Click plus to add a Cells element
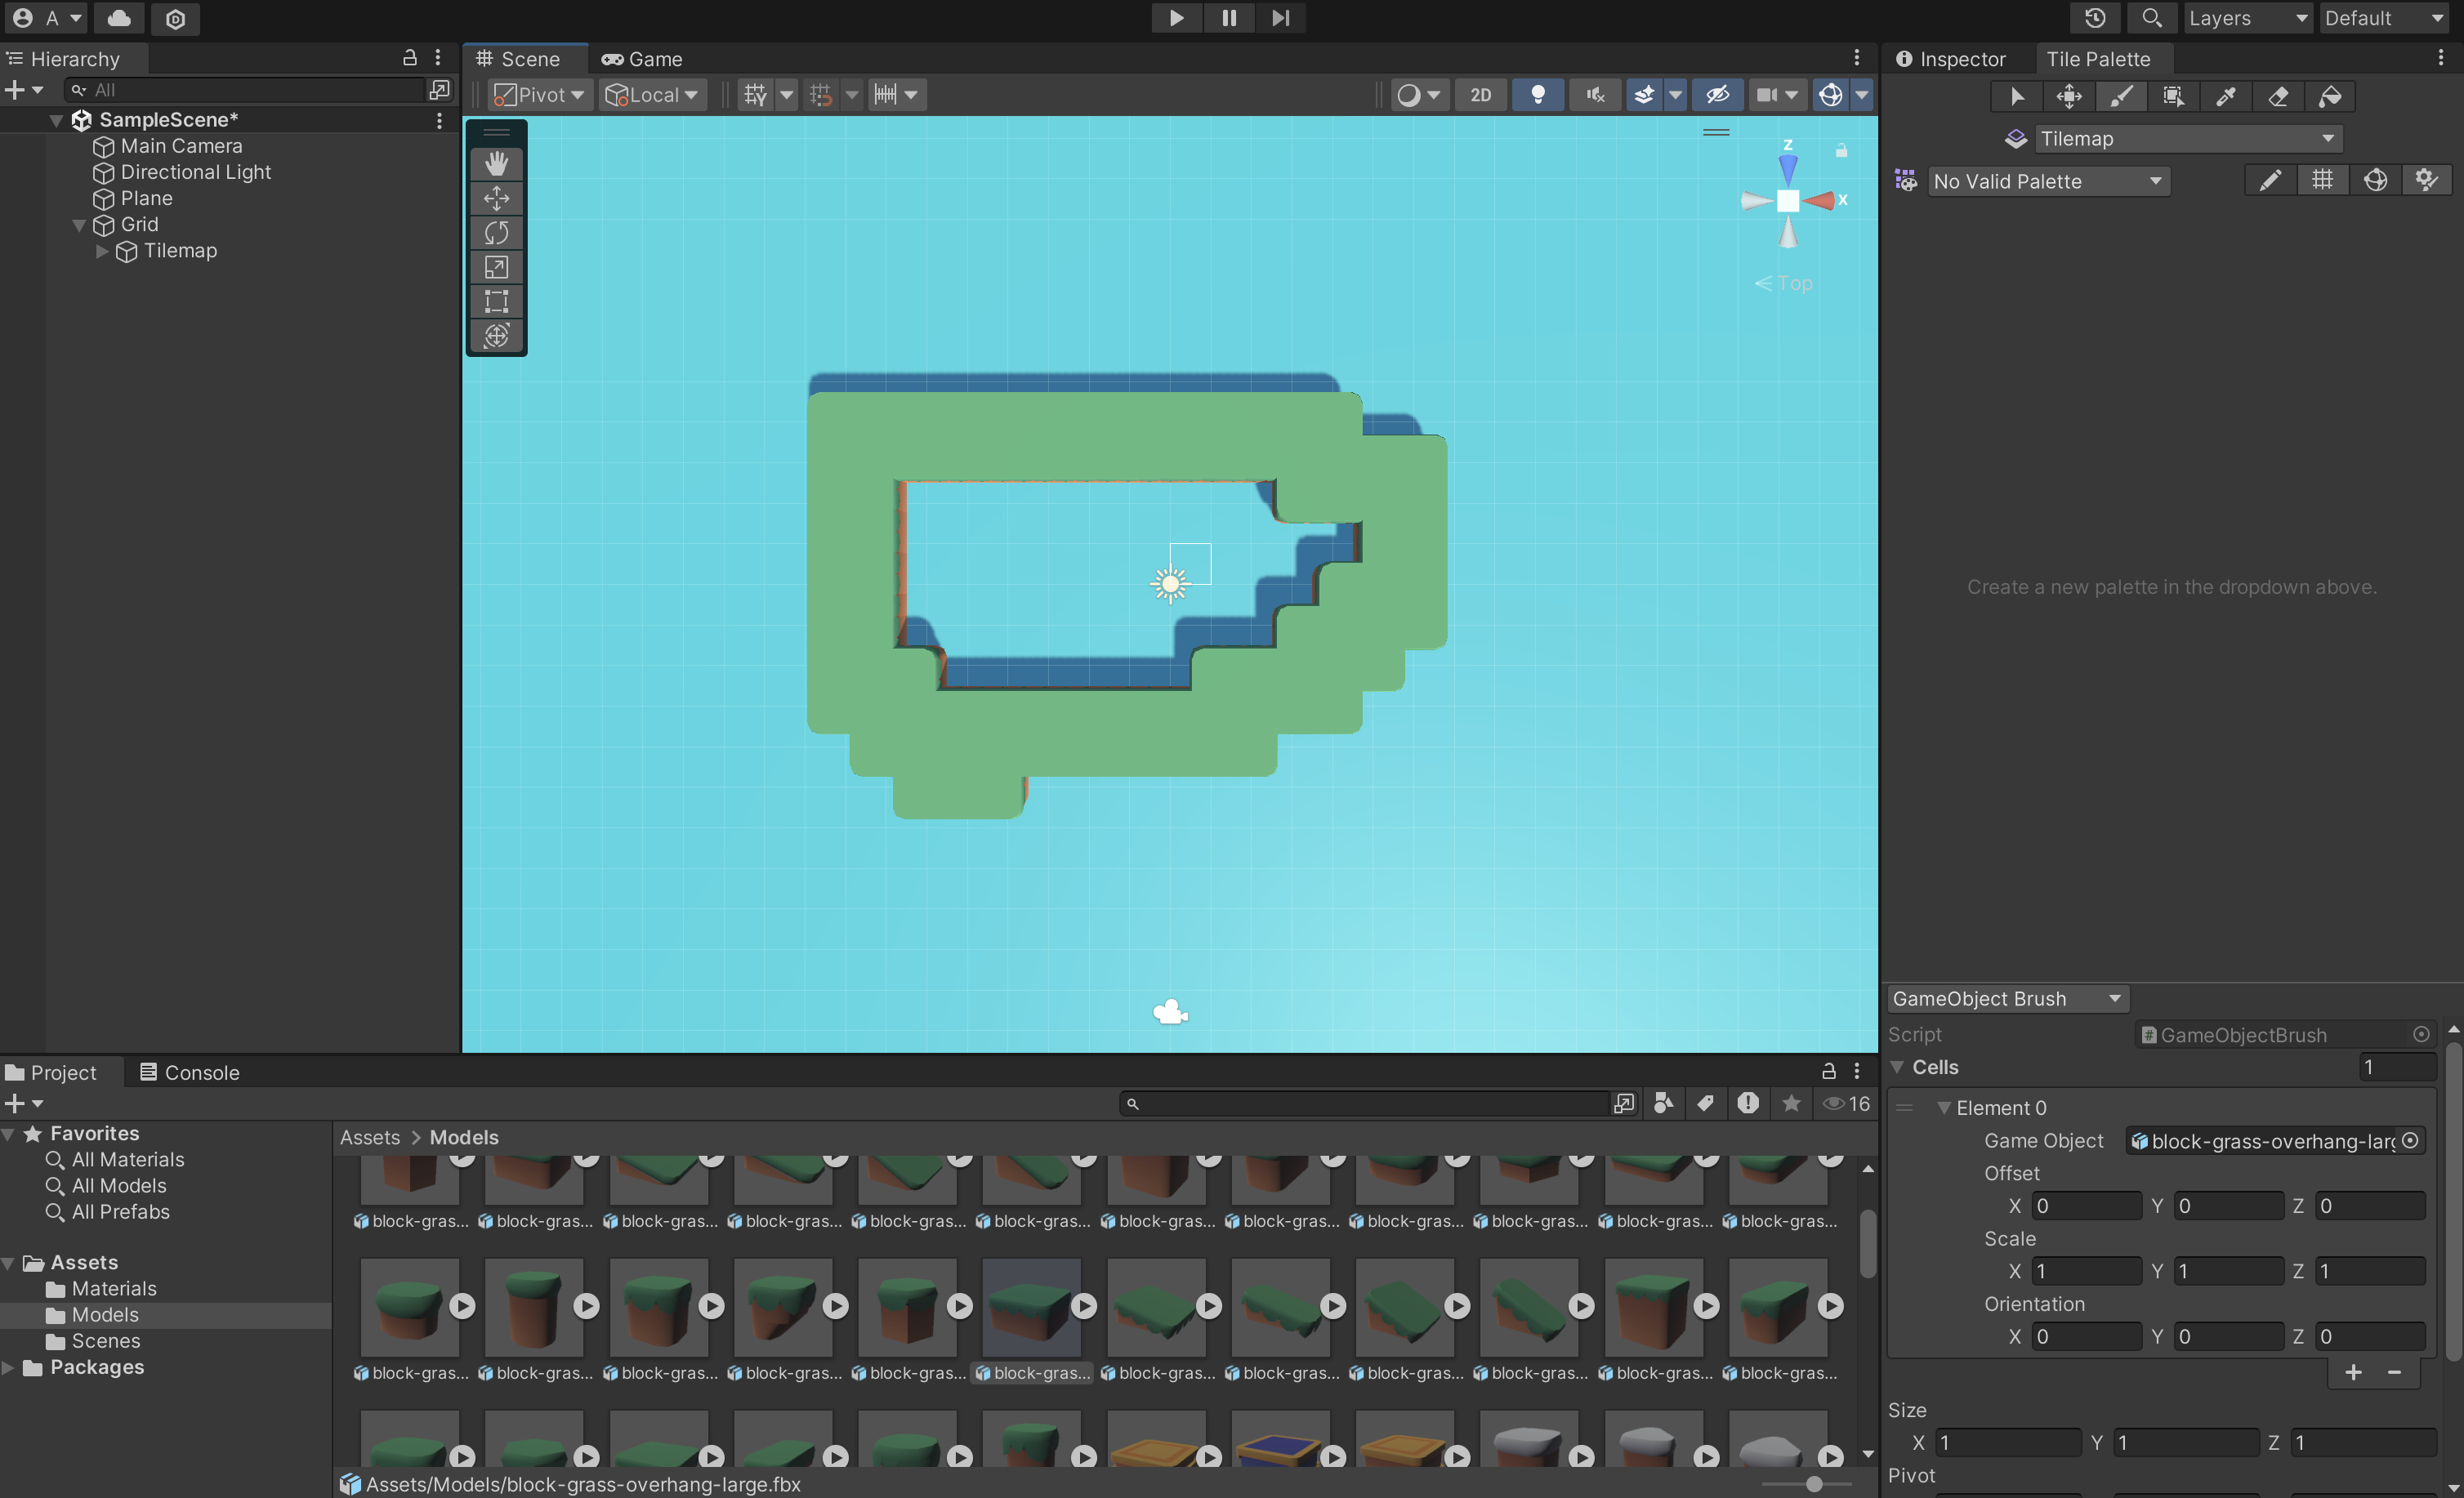This screenshot has height=1498, width=2464. [x=2353, y=1372]
